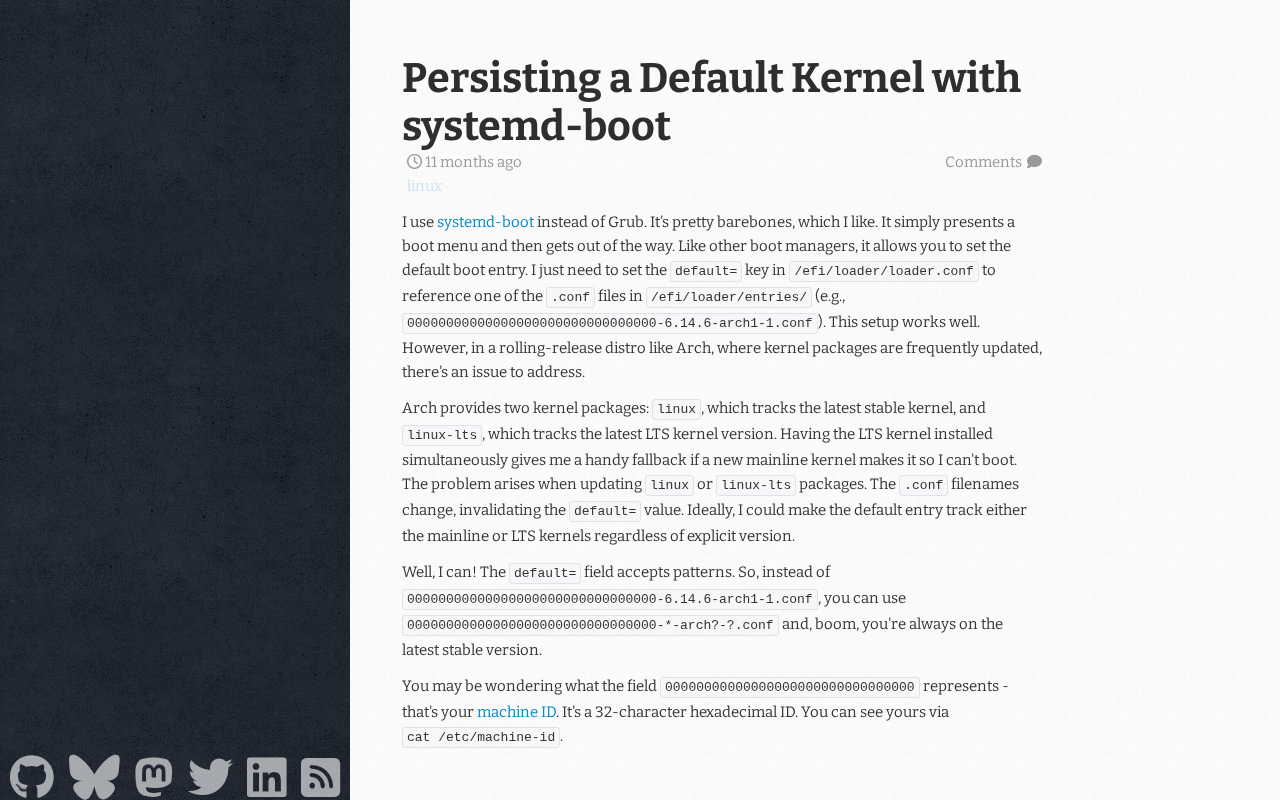Click the /efi/loader/entries/ code snippet
This screenshot has height=800, width=1280.
click(x=729, y=297)
